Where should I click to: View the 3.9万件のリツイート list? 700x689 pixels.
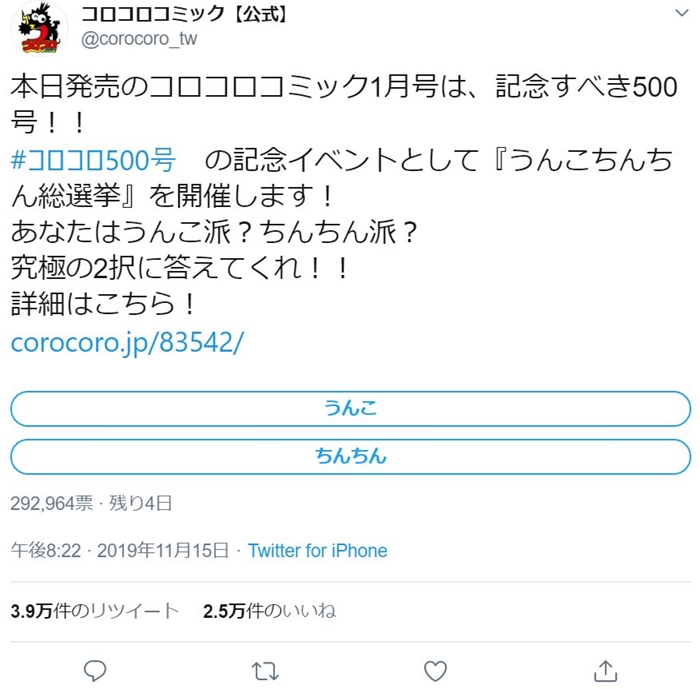tap(95, 610)
